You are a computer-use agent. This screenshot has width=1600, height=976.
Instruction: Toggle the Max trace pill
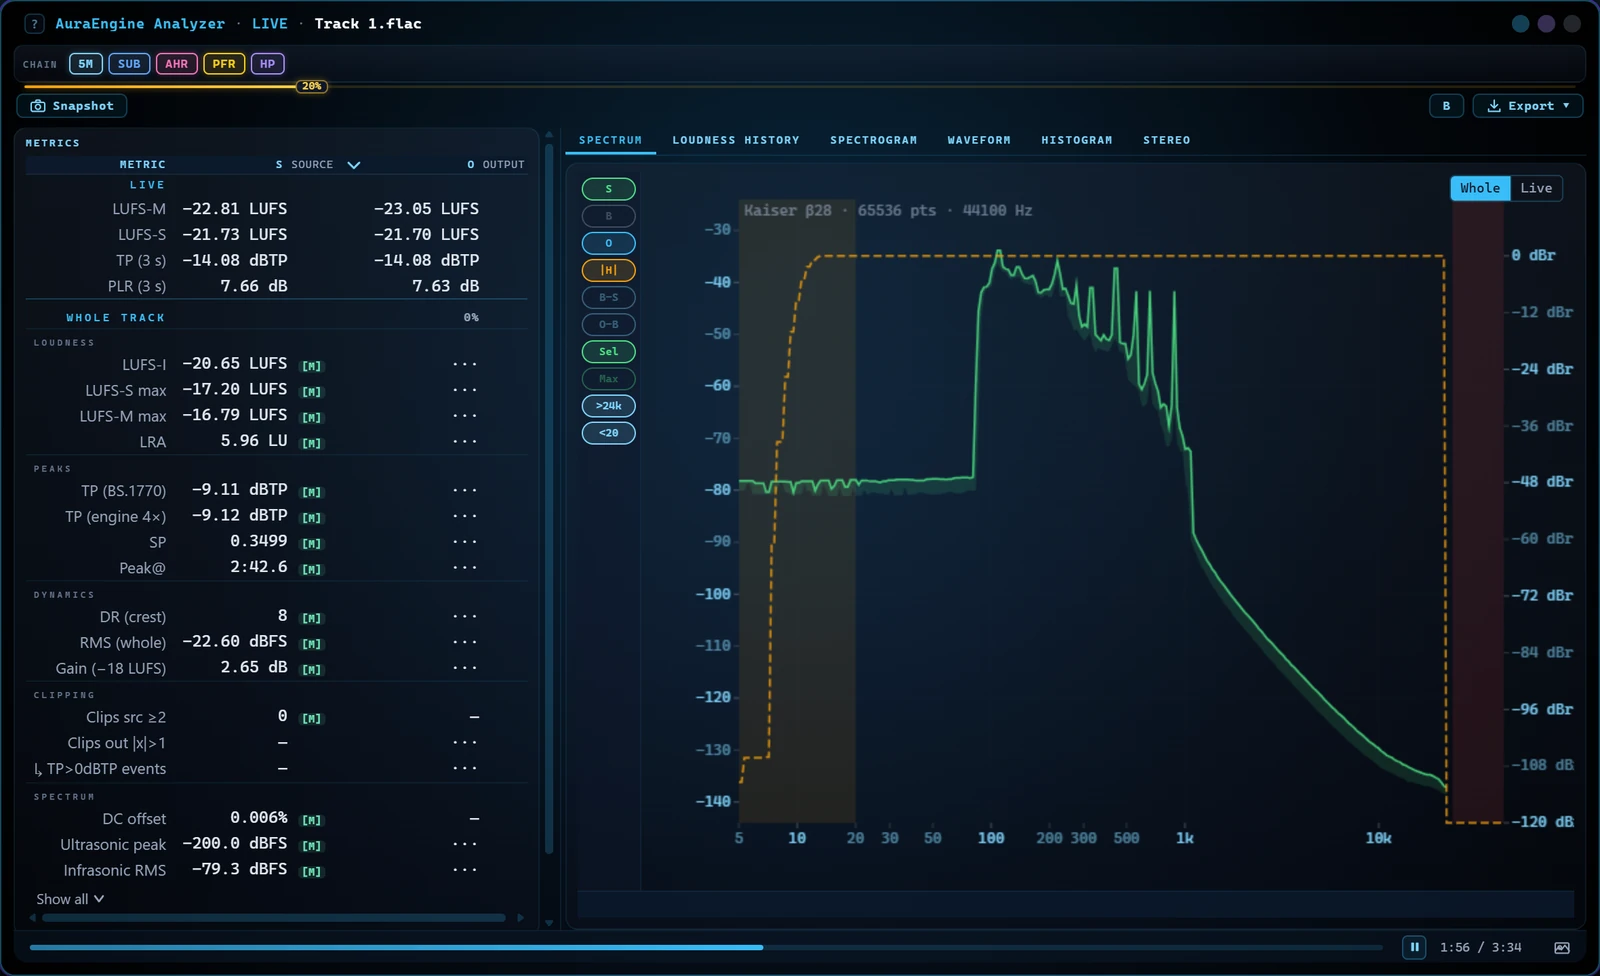tap(608, 379)
